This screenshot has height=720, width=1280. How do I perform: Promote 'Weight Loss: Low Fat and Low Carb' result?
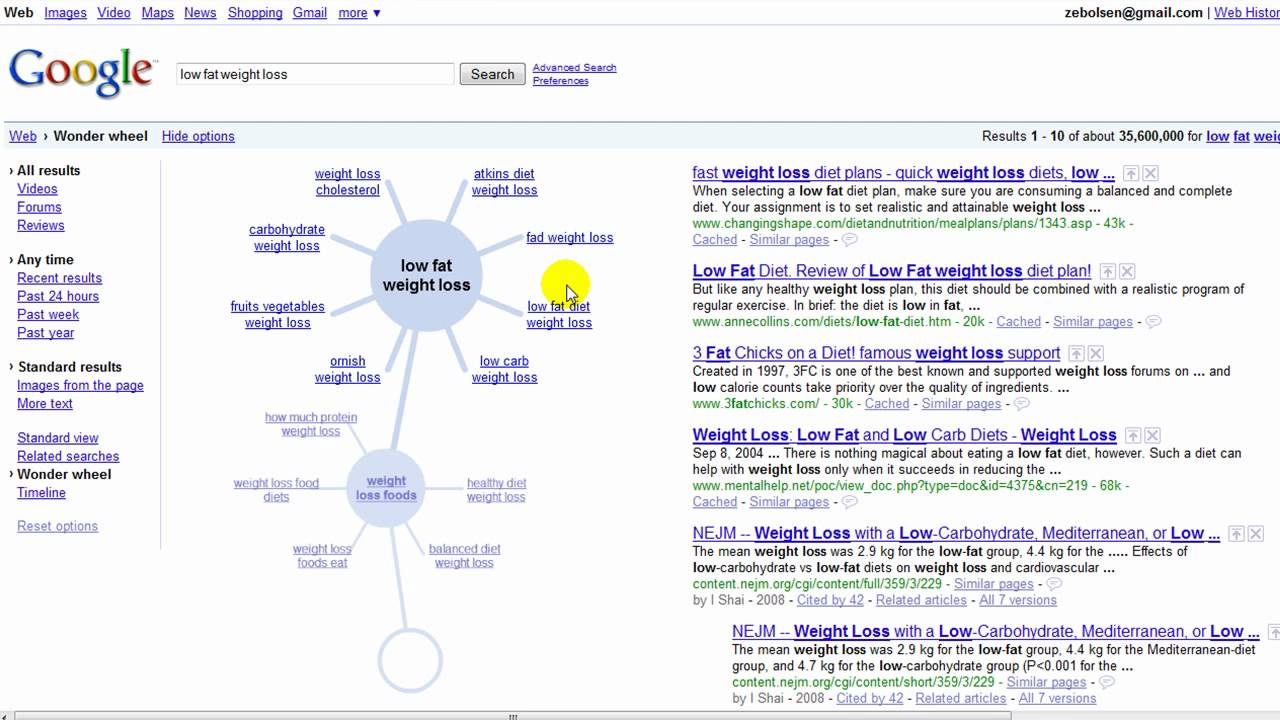point(1132,435)
